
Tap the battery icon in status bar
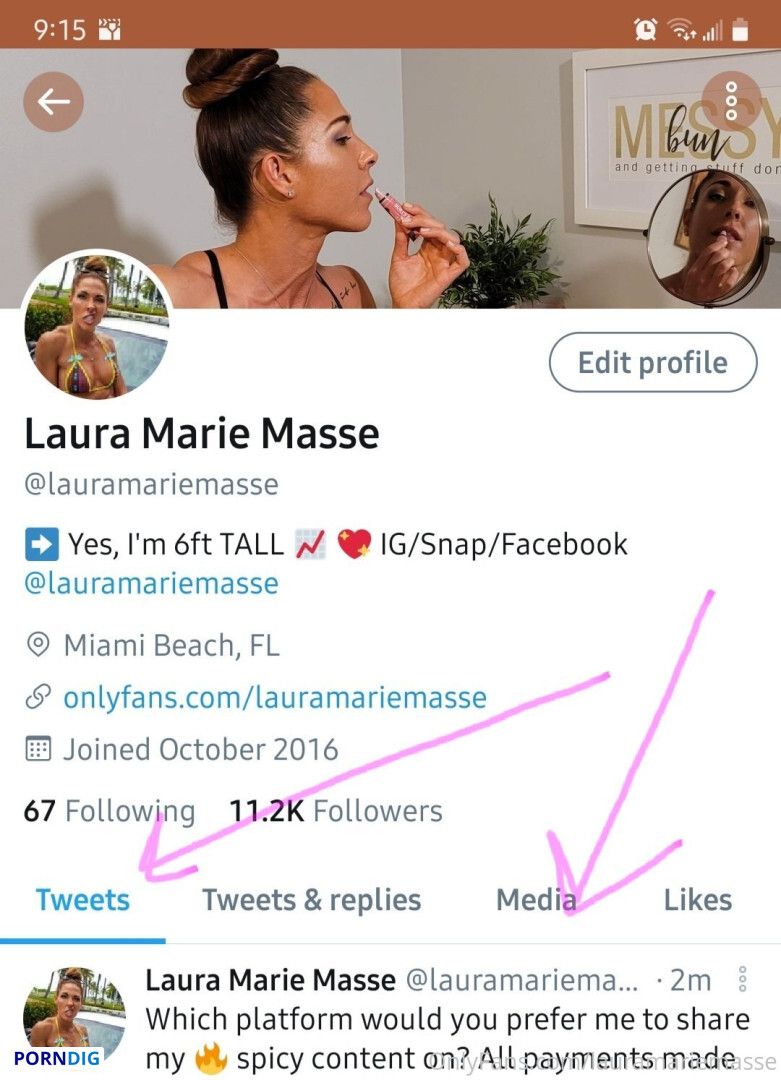(x=740, y=30)
